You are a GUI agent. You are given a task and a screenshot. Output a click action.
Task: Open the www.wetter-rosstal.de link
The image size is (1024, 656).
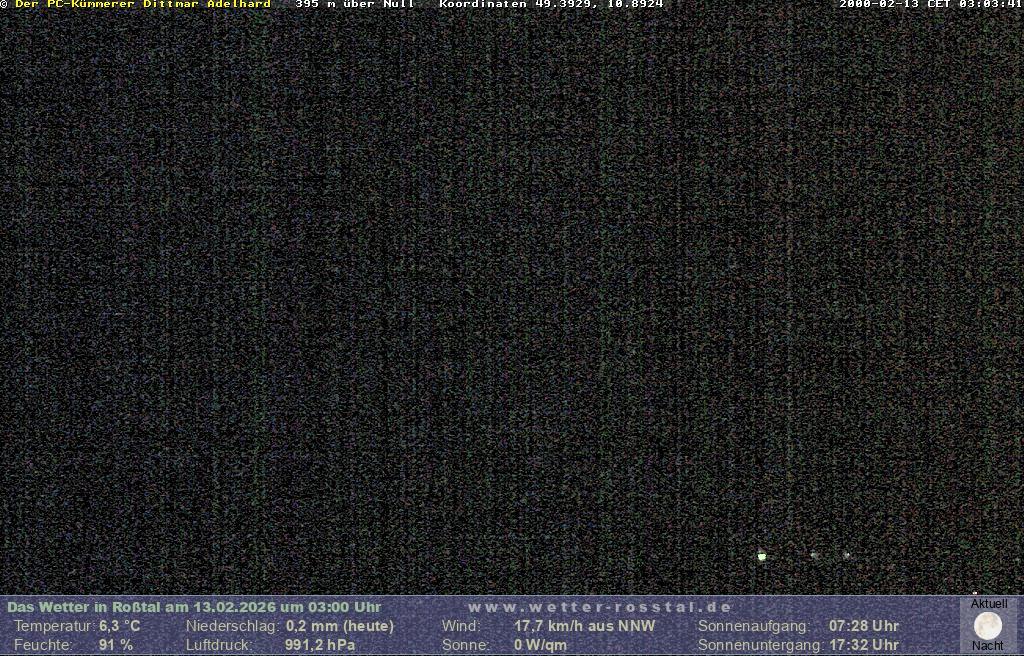pyautogui.click(x=600, y=607)
